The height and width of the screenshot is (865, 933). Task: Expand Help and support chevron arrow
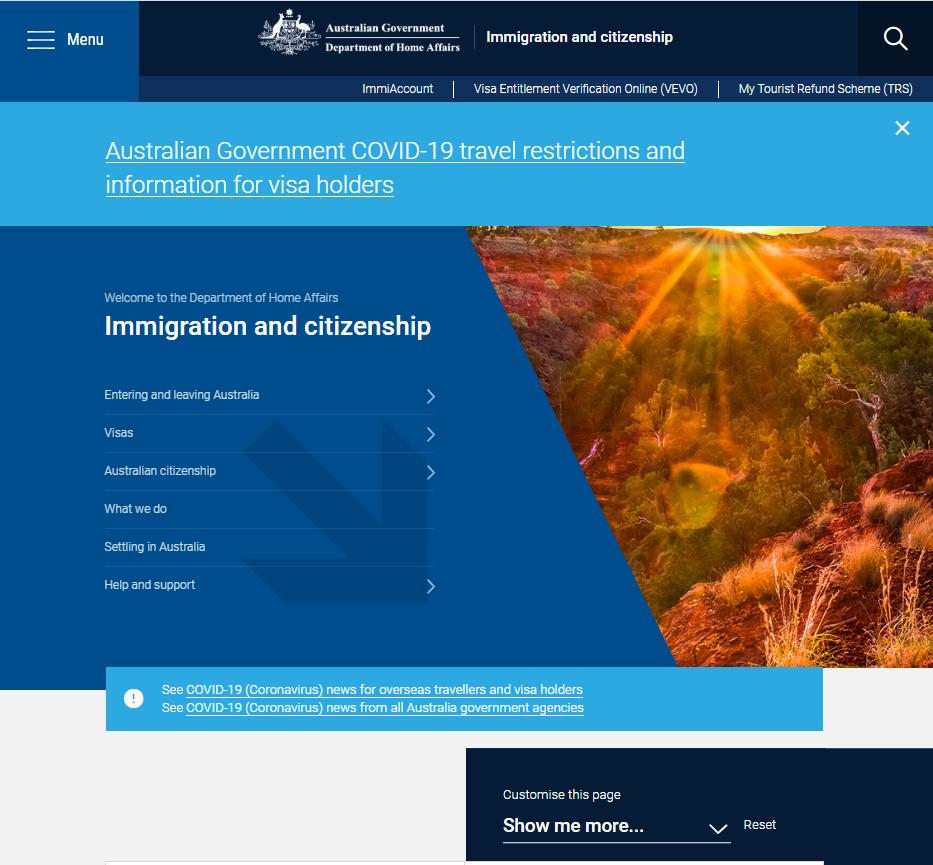(x=431, y=587)
